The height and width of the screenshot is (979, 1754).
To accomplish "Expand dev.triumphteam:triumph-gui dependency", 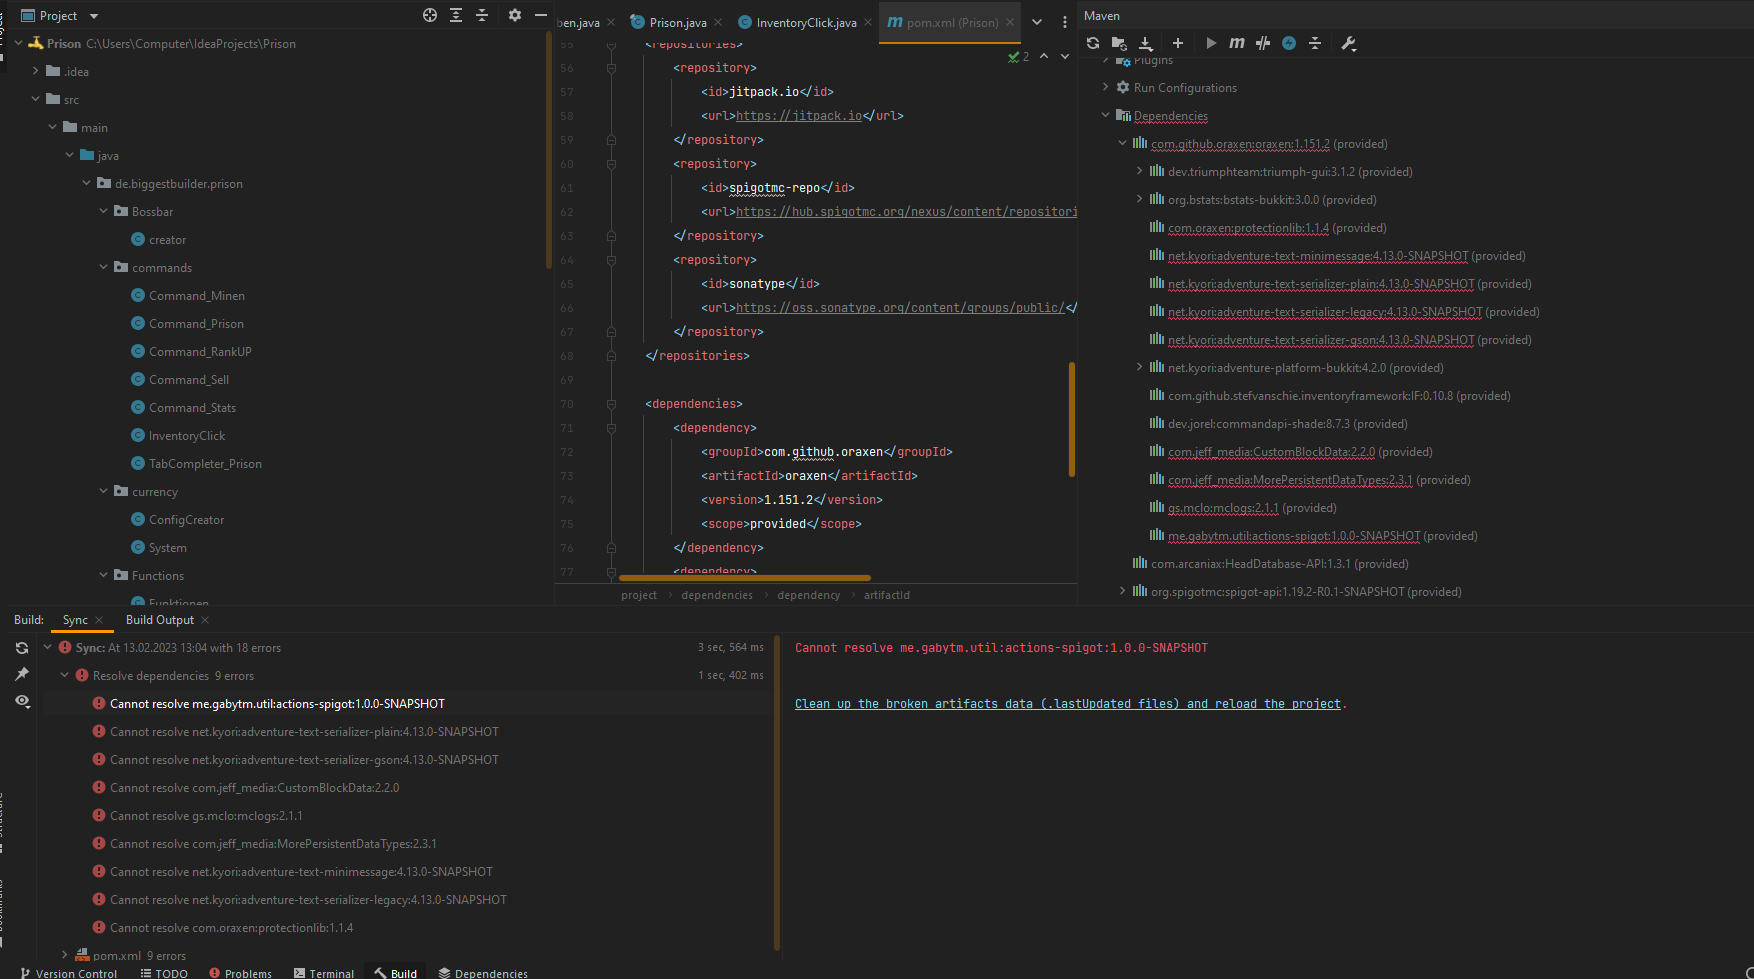I will click(x=1140, y=171).
